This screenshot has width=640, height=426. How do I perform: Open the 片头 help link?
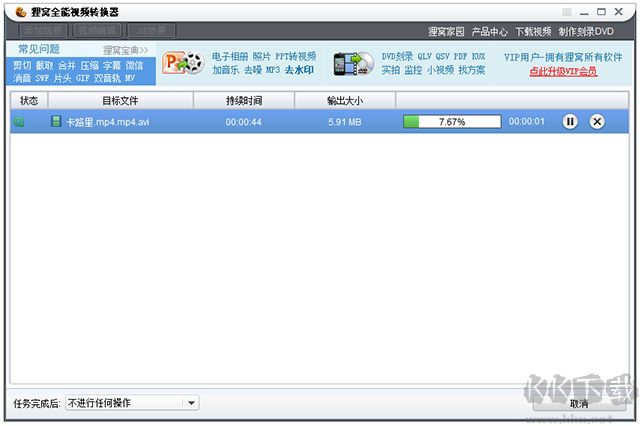point(62,78)
